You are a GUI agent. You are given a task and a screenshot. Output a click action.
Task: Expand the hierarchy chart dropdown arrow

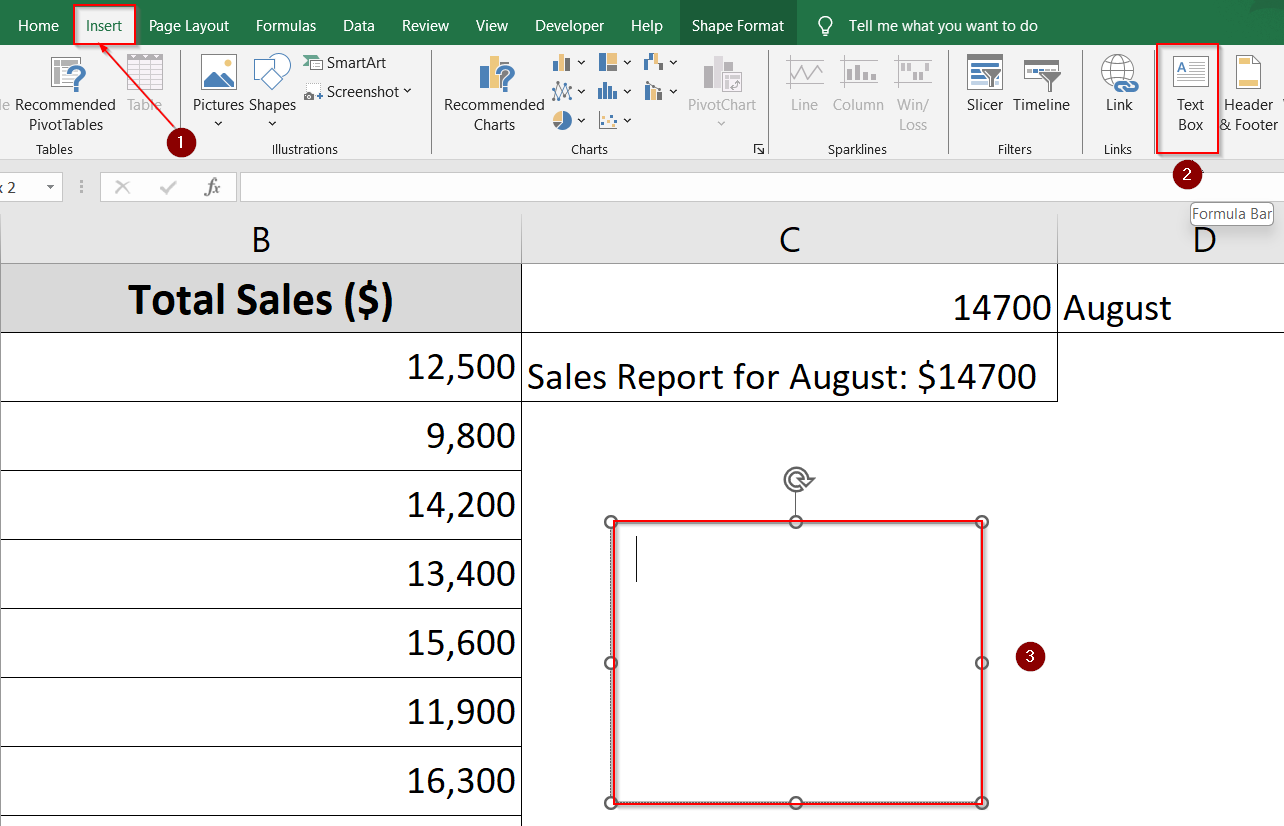click(627, 63)
